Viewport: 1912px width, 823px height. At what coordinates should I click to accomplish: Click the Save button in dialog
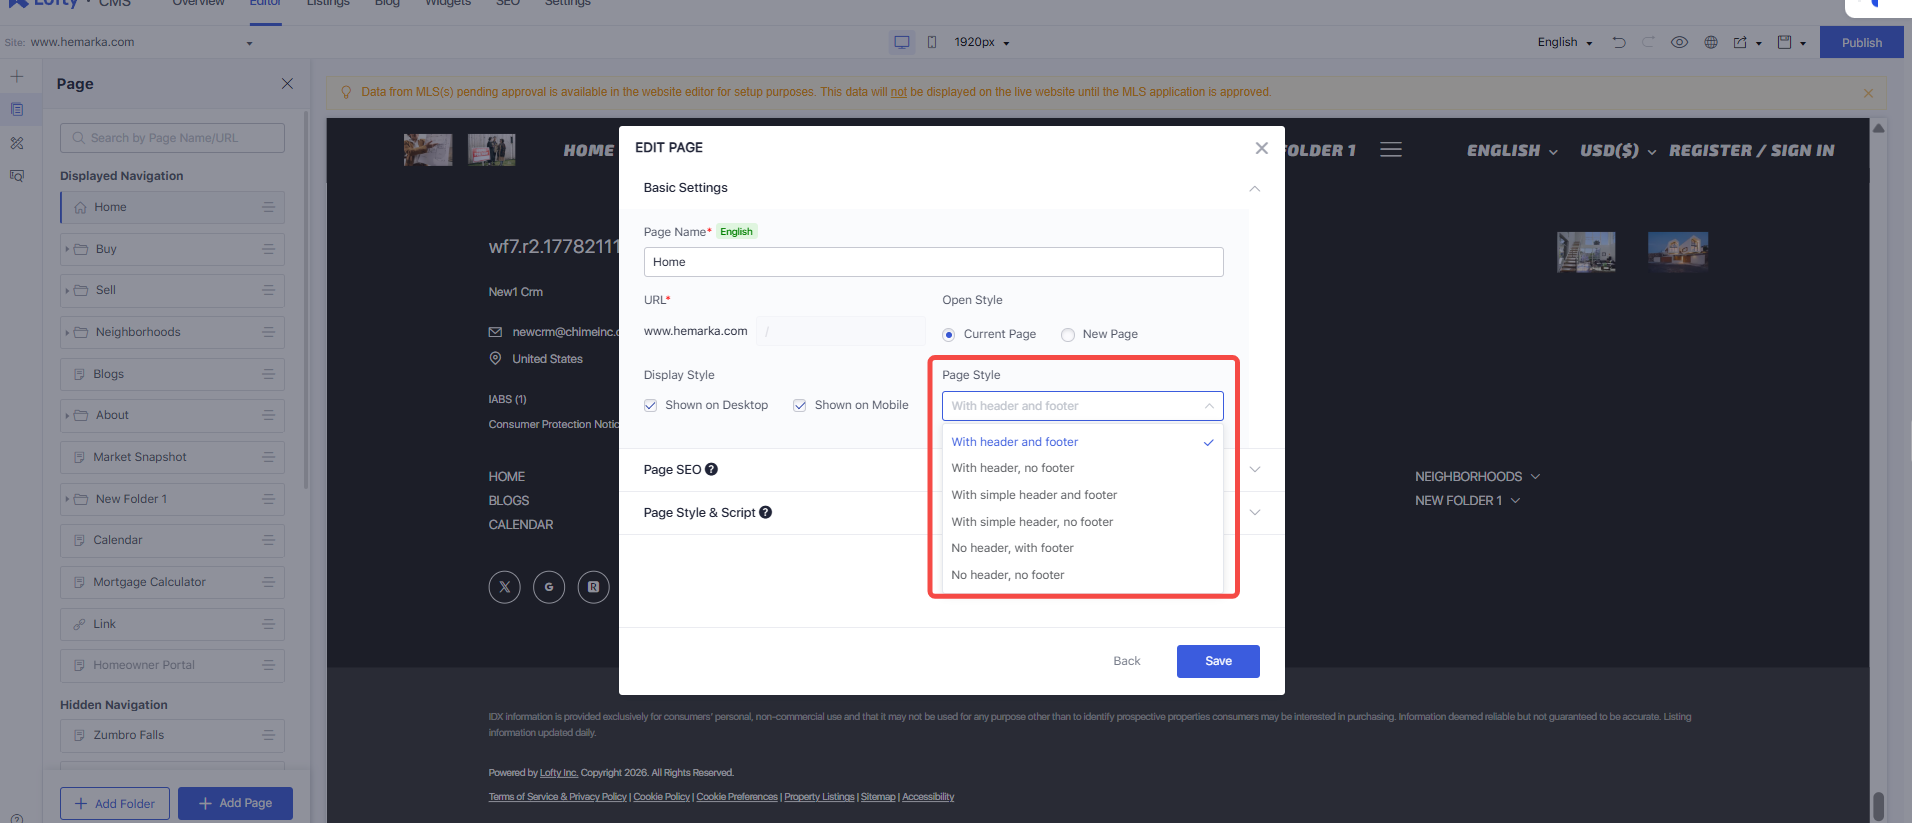(x=1218, y=661)
